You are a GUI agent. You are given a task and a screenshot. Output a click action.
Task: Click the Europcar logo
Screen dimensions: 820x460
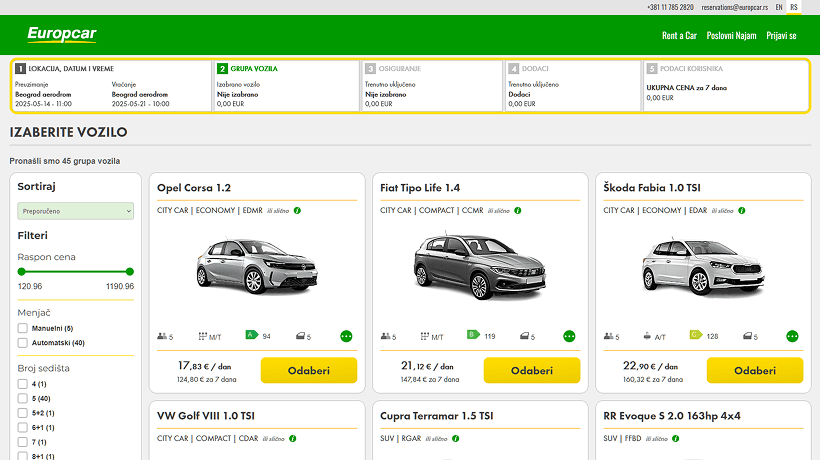62,34
